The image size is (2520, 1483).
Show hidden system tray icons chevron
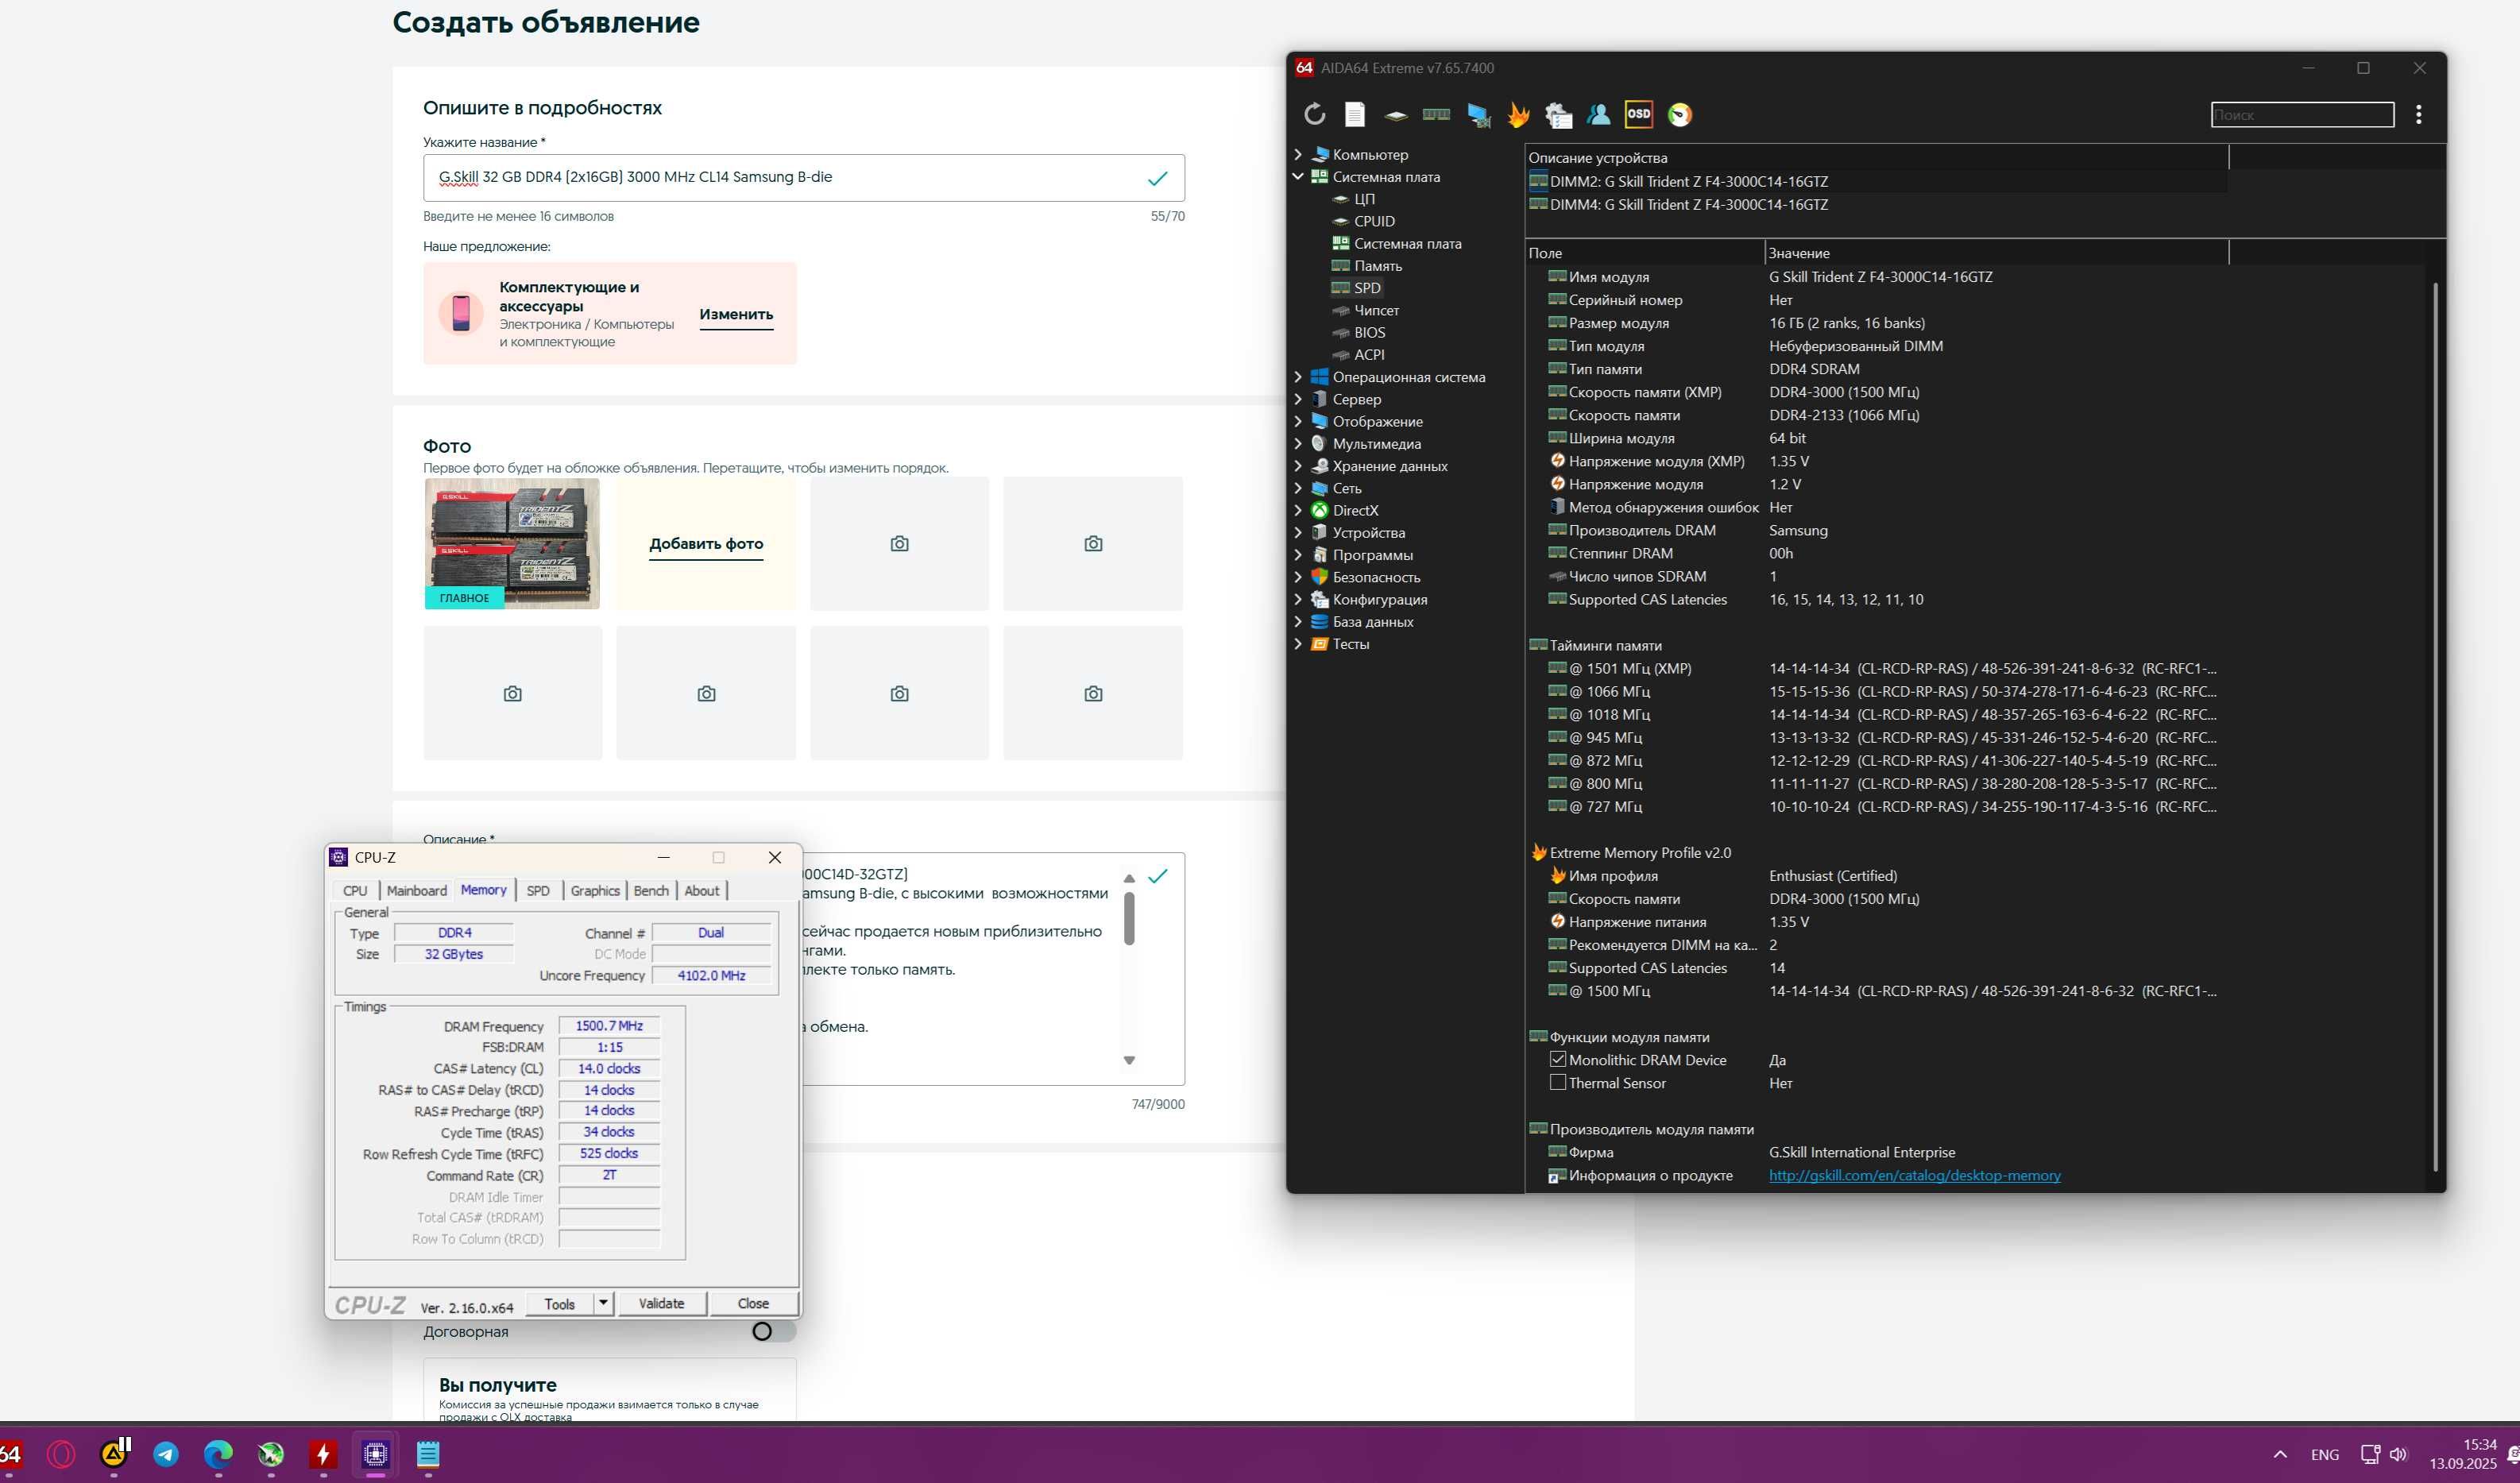pos(2280,1454)
